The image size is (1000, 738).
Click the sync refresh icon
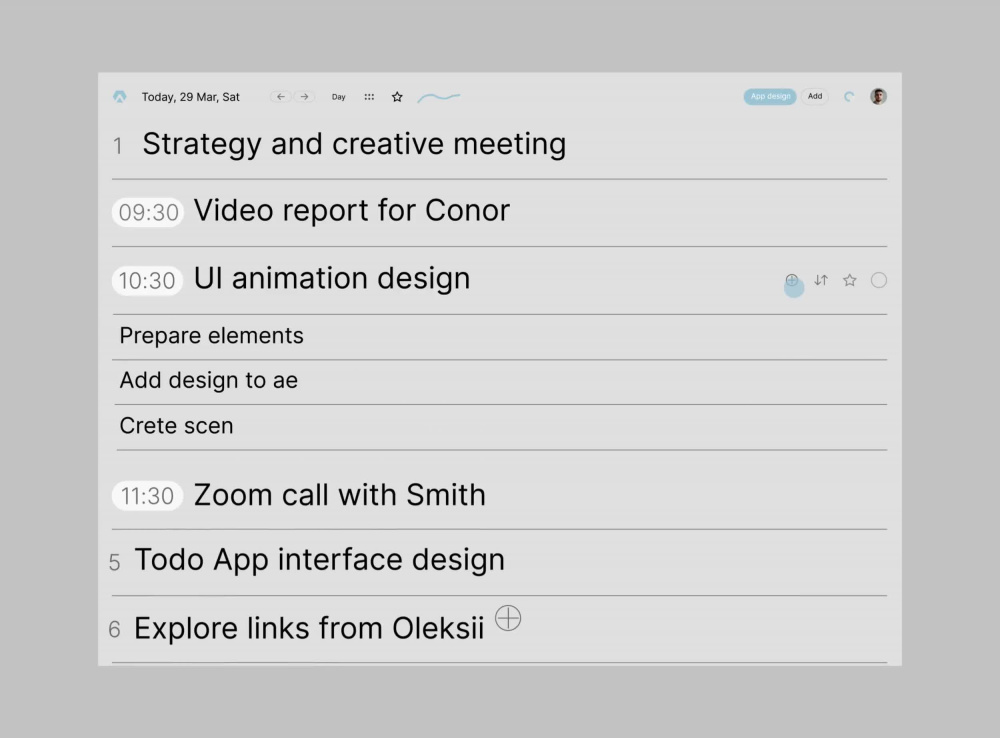849,97
